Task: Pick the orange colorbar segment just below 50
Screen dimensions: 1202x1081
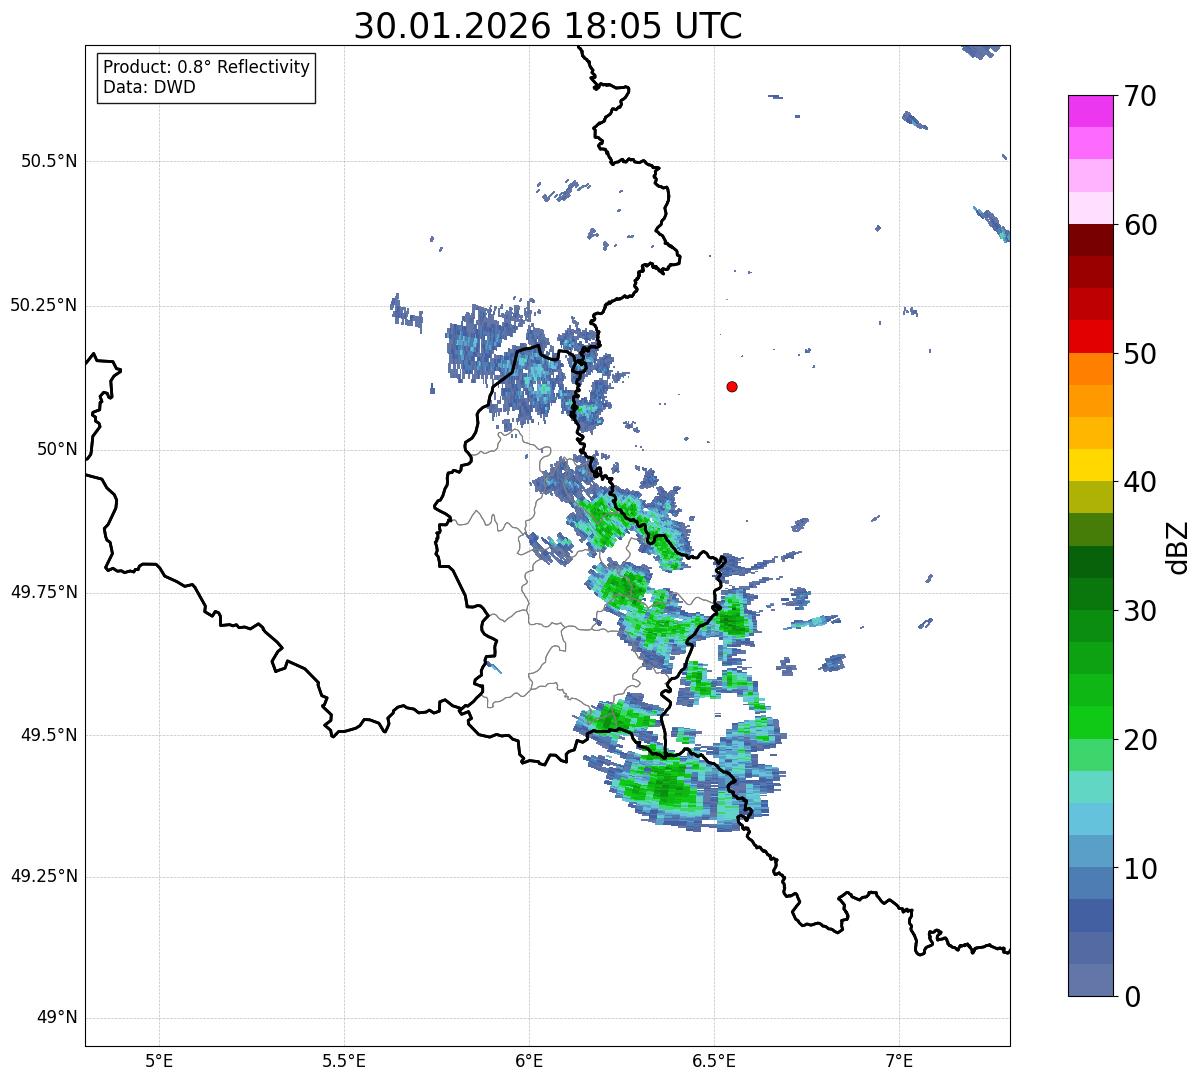Action: coord(1090,369)
